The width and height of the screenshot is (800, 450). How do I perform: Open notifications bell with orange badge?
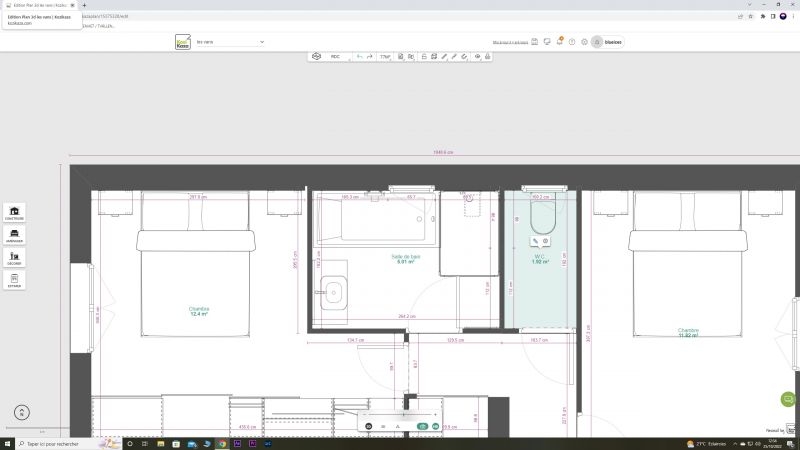560,41
